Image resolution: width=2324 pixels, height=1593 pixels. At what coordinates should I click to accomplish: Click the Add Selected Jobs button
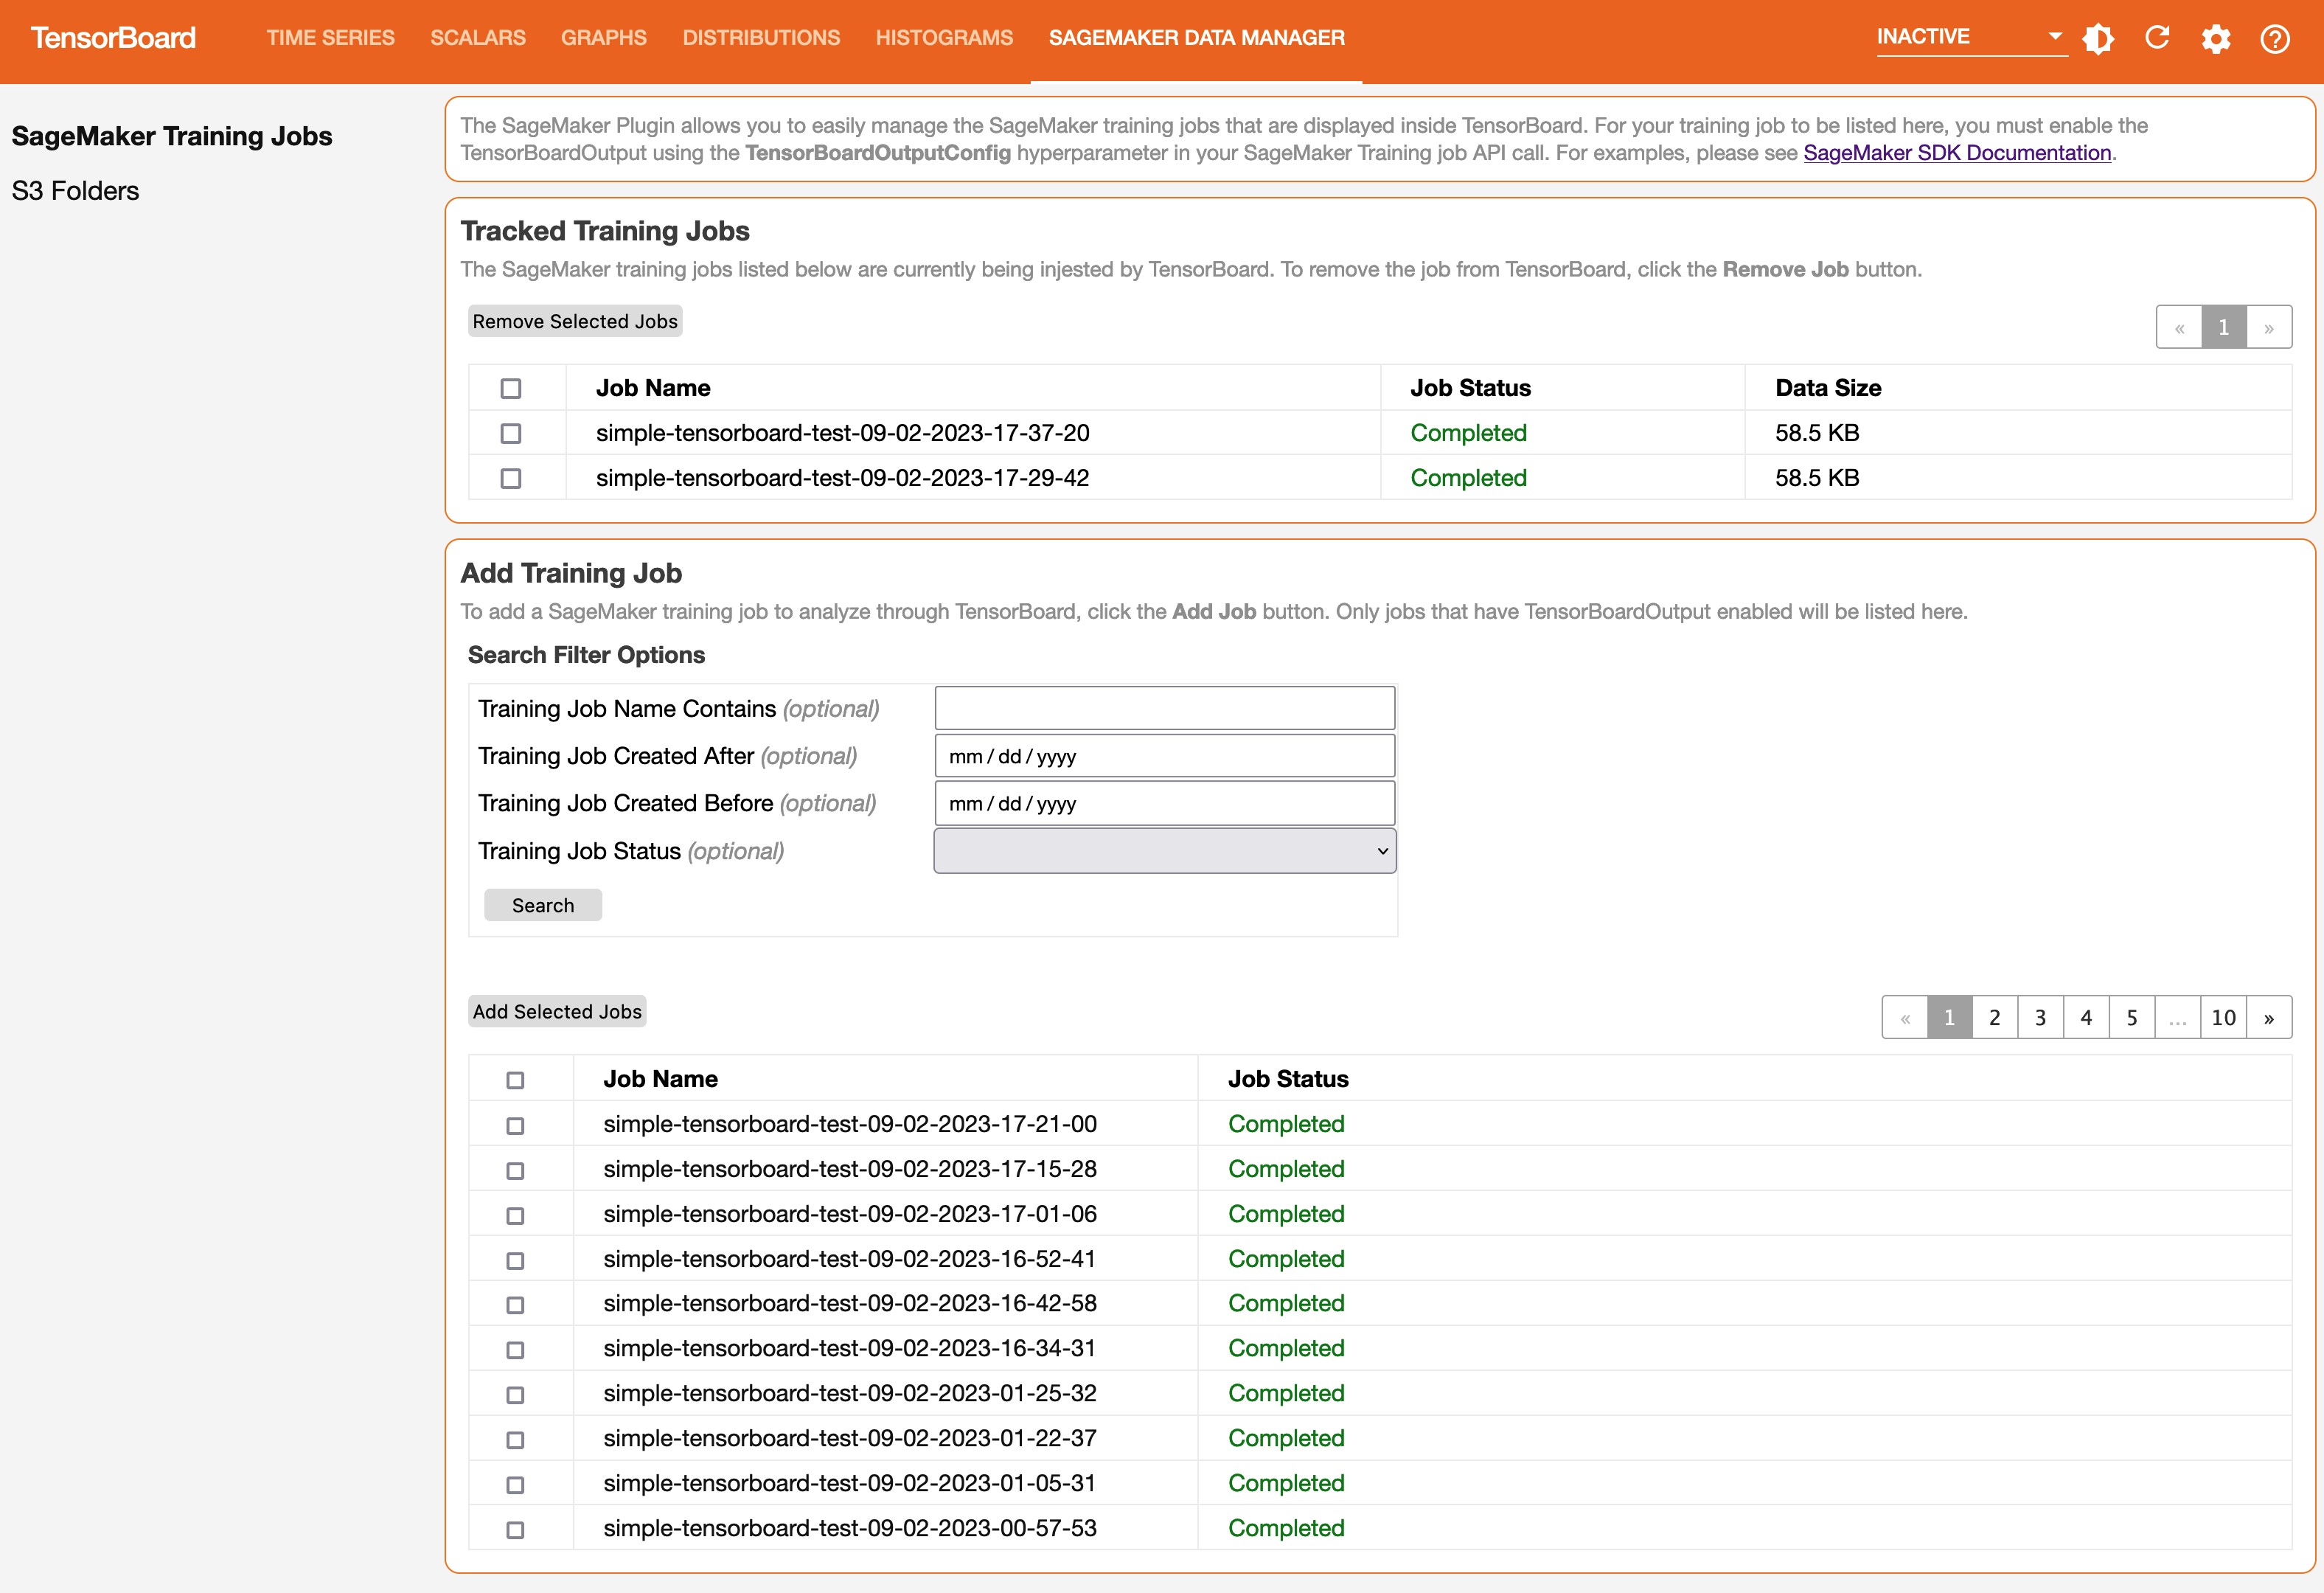coord(557,1011)
